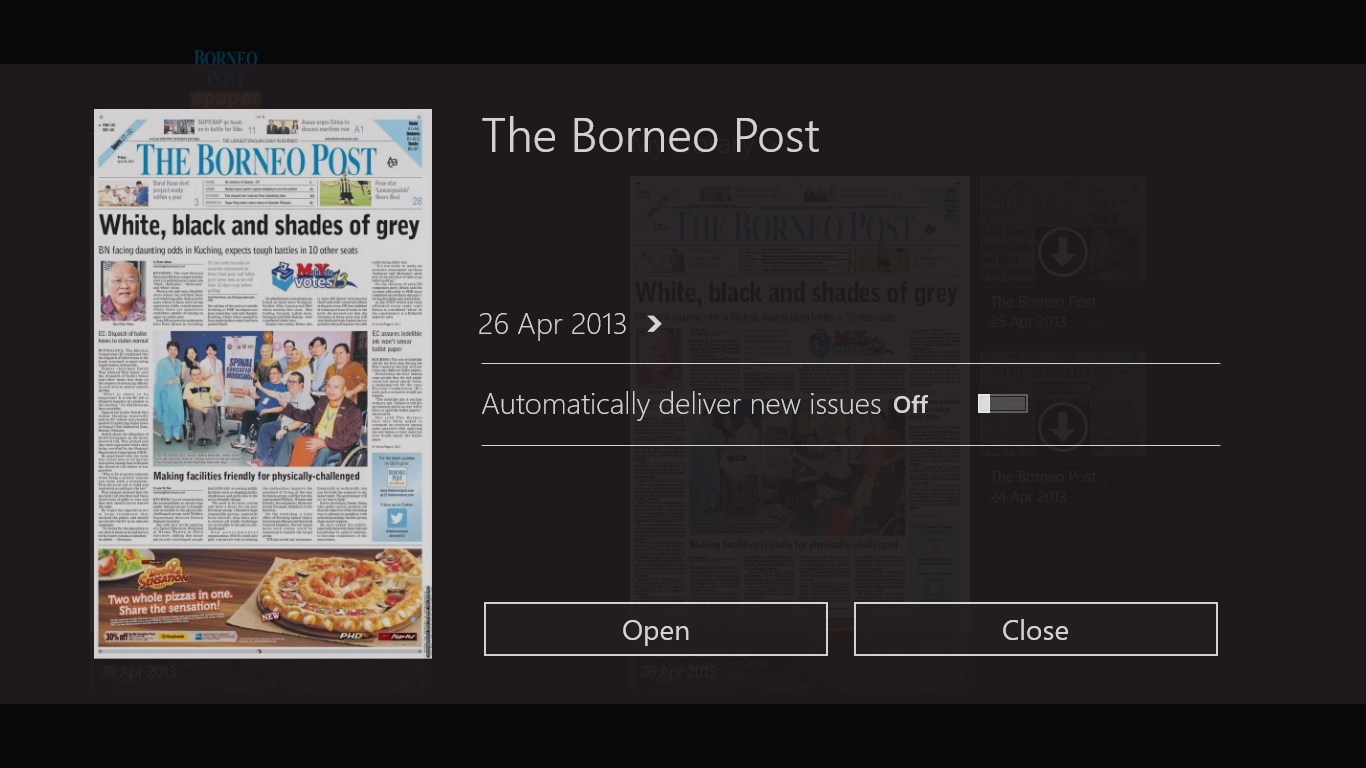Click the dimmed The Borneo Post 24 Apr 2013 caption

point(1043,487)
